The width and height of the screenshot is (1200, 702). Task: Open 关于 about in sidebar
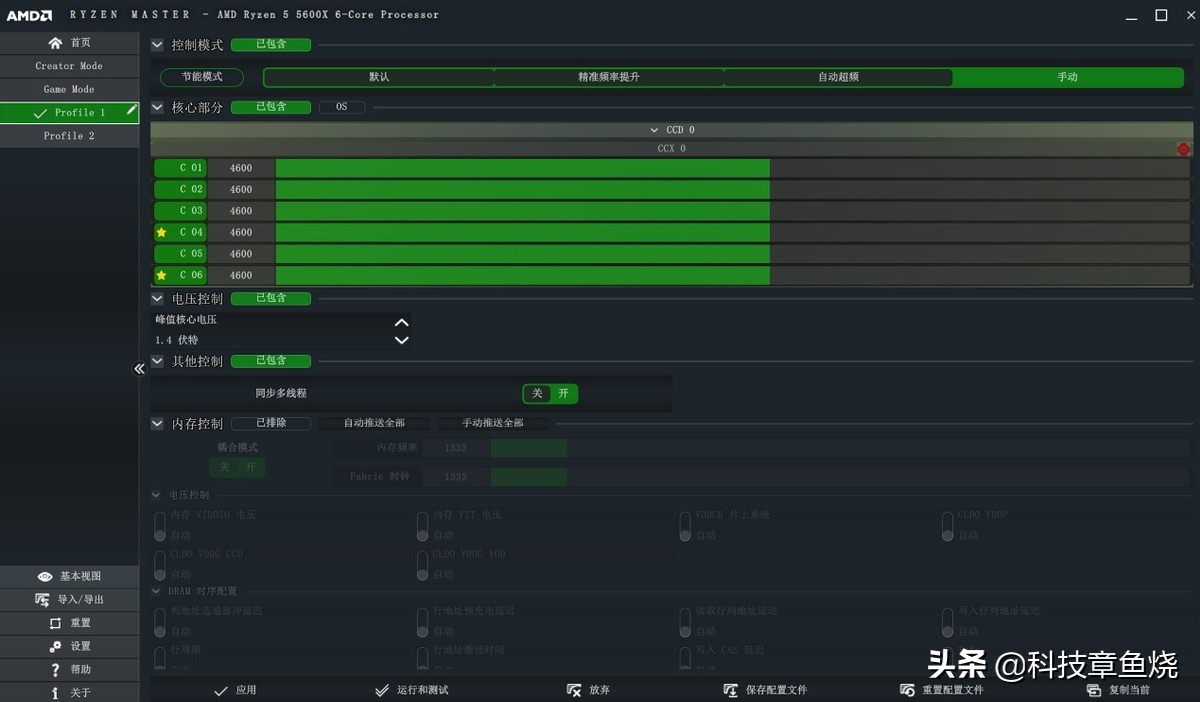pyautogui.click(x=69, y=692)
